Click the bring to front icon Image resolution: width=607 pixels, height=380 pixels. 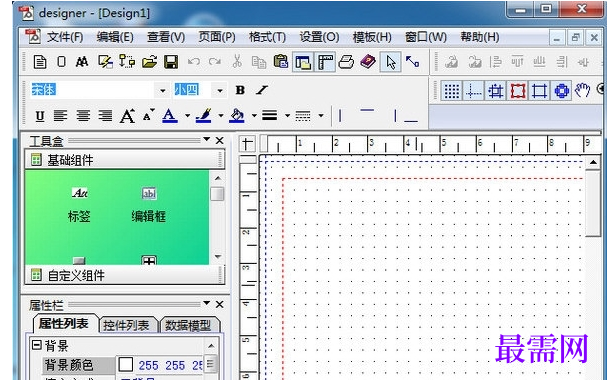(x=451, y=62)
